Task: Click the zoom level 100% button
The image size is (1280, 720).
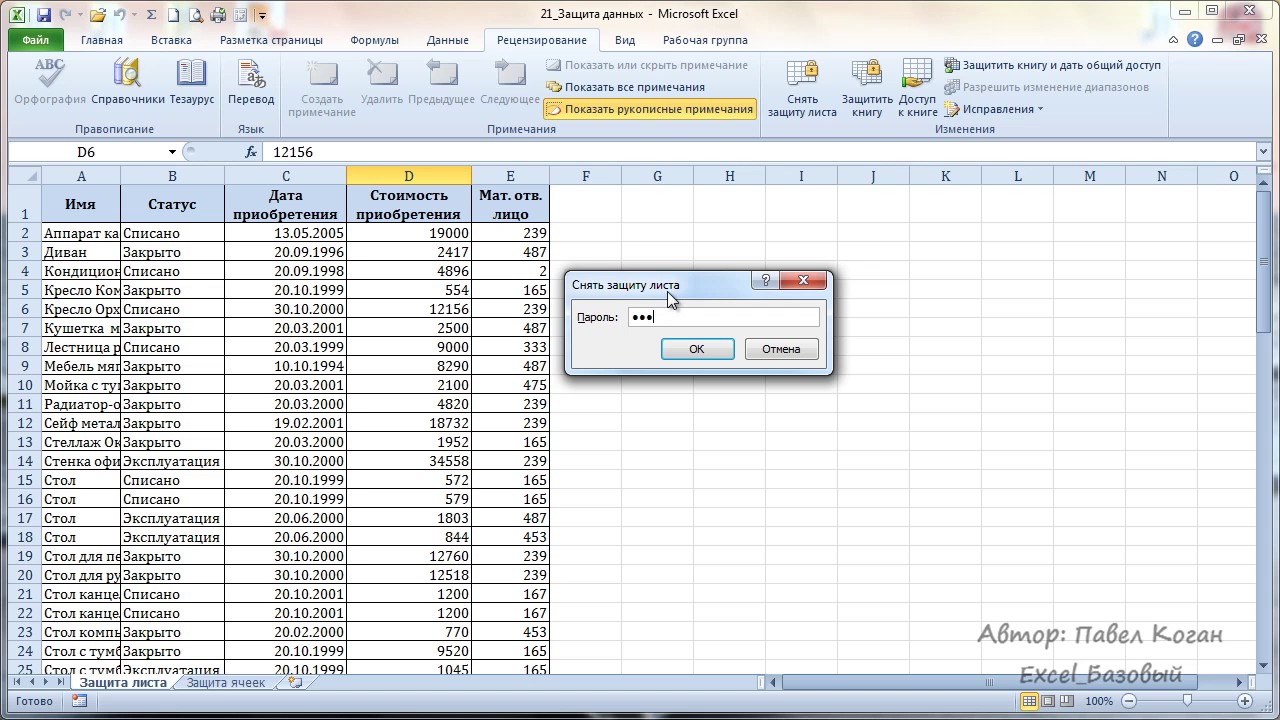Action: coord(1099,701)
